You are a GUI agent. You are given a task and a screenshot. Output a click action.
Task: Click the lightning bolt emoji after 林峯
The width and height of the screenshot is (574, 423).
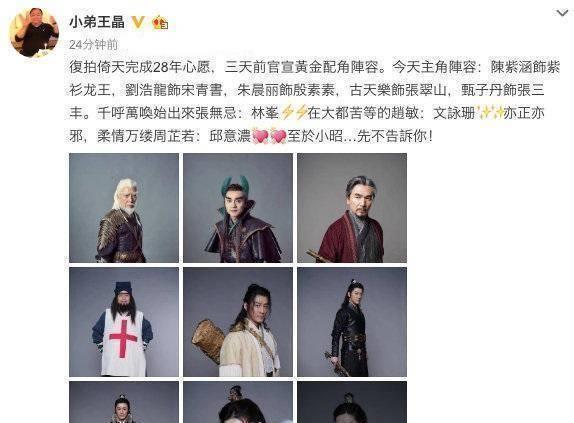[294, 113]
